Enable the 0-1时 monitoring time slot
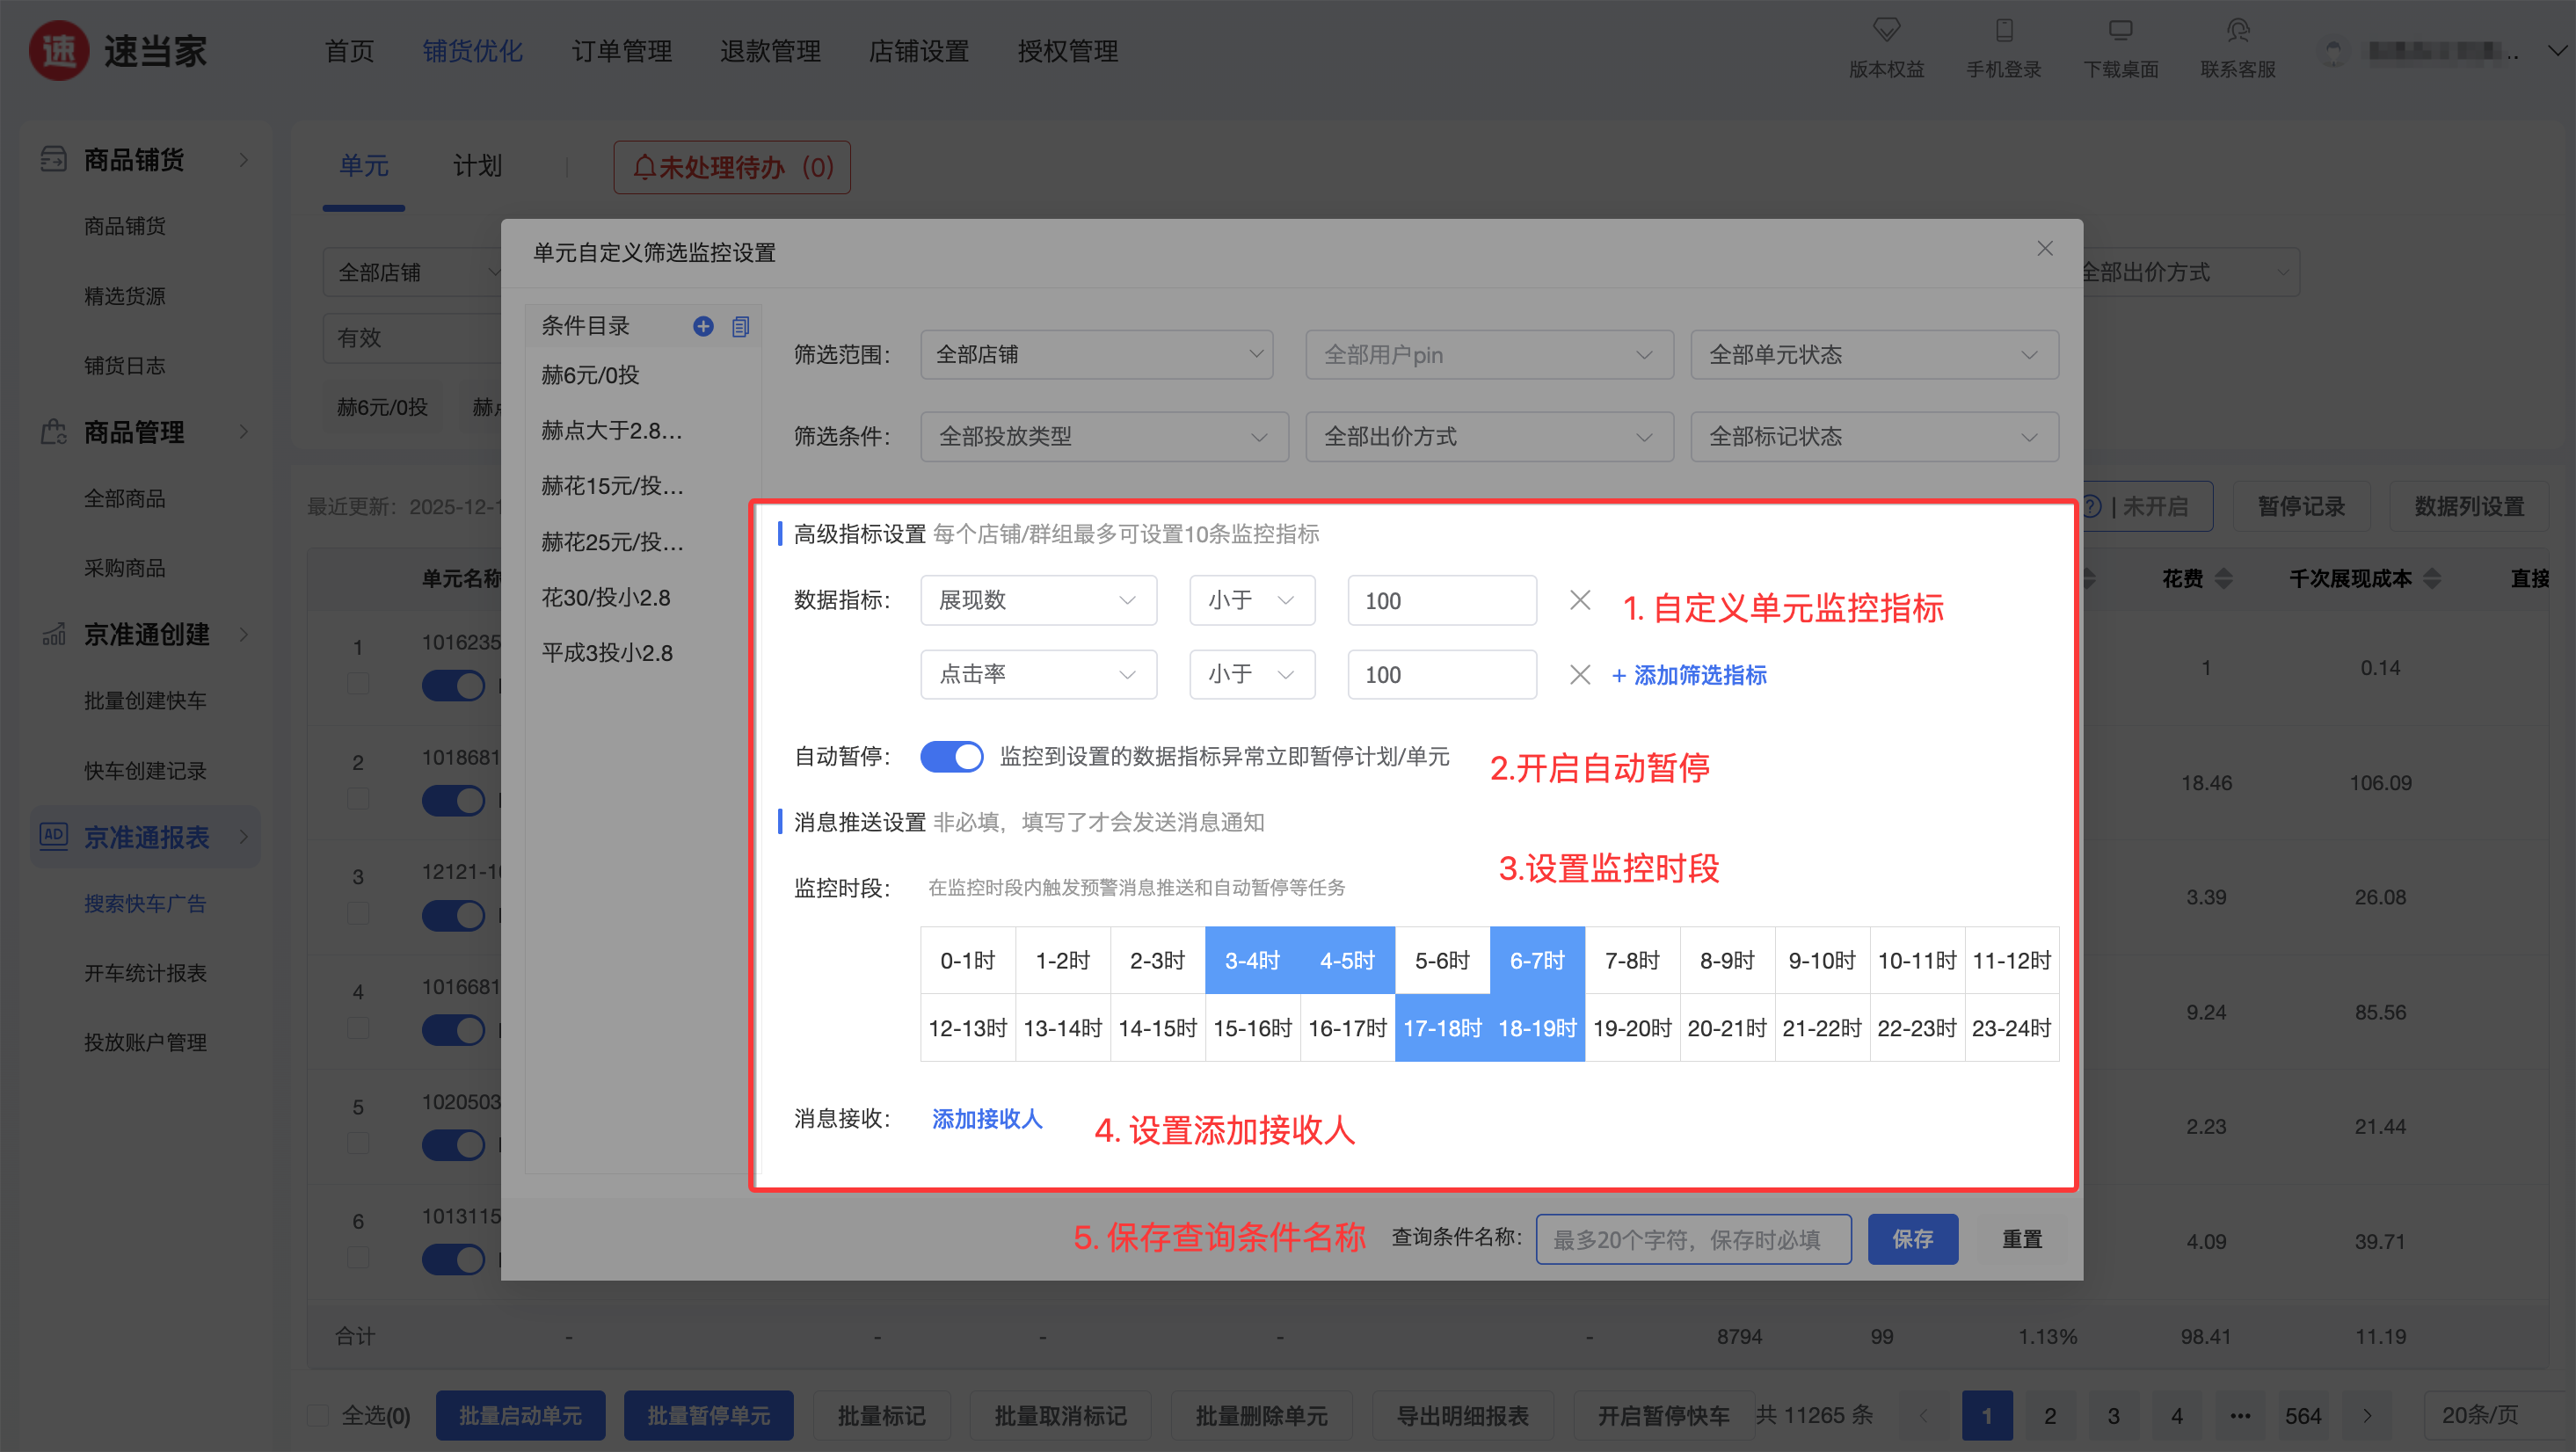 click(x=967, y=961)
